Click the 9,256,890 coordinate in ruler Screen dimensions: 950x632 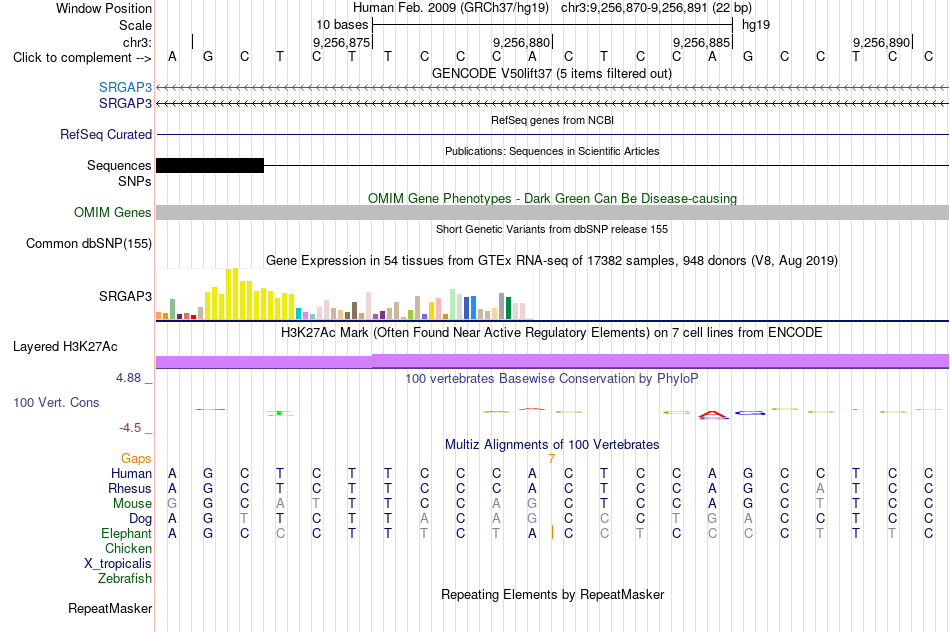tap(881, 42)
